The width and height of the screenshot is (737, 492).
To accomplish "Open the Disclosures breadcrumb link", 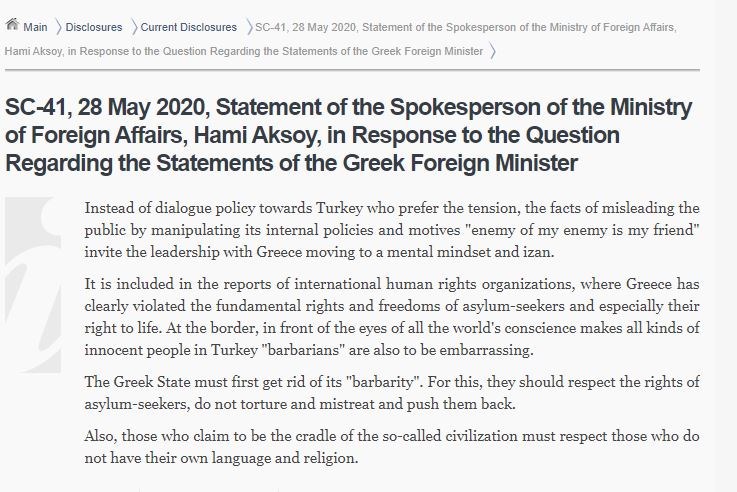I will click(x=93, y=27).
